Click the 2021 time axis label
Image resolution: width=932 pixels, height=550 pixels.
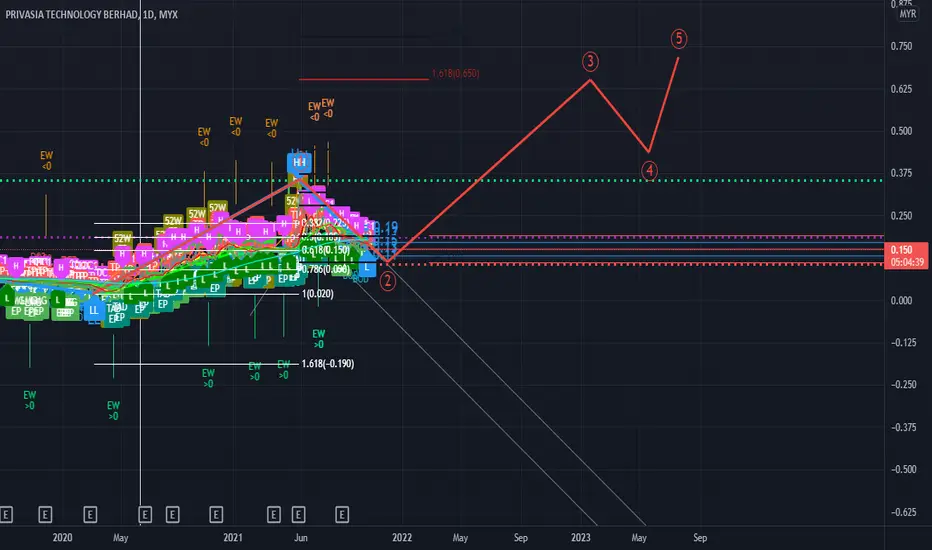(233, 538)
